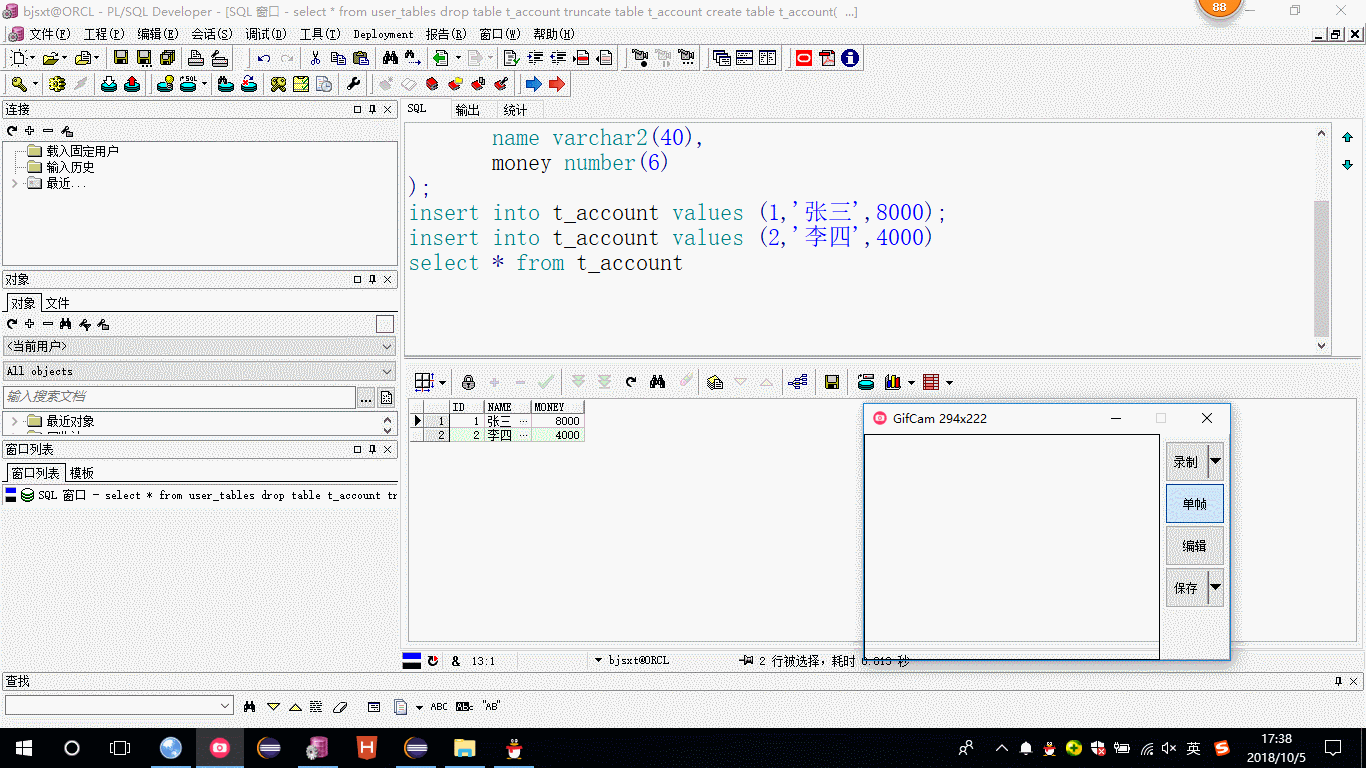Click the Windows Start button

[24, 748]
